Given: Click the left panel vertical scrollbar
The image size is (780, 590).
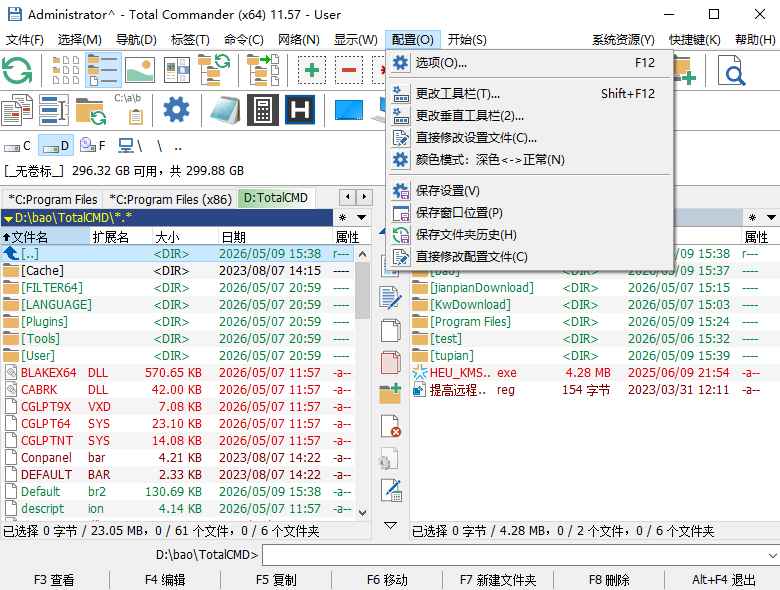Looking at the screenshot, I should 363,383.
